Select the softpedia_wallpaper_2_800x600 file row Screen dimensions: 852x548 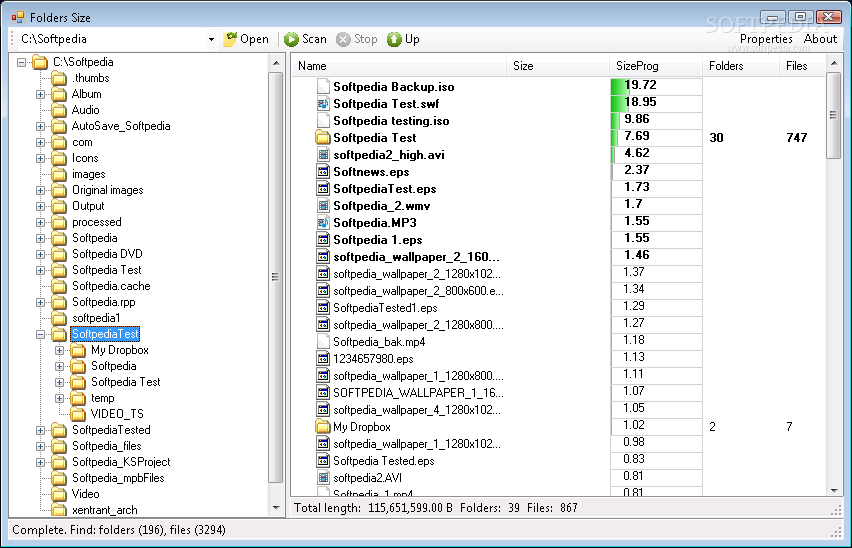[559, 291]
